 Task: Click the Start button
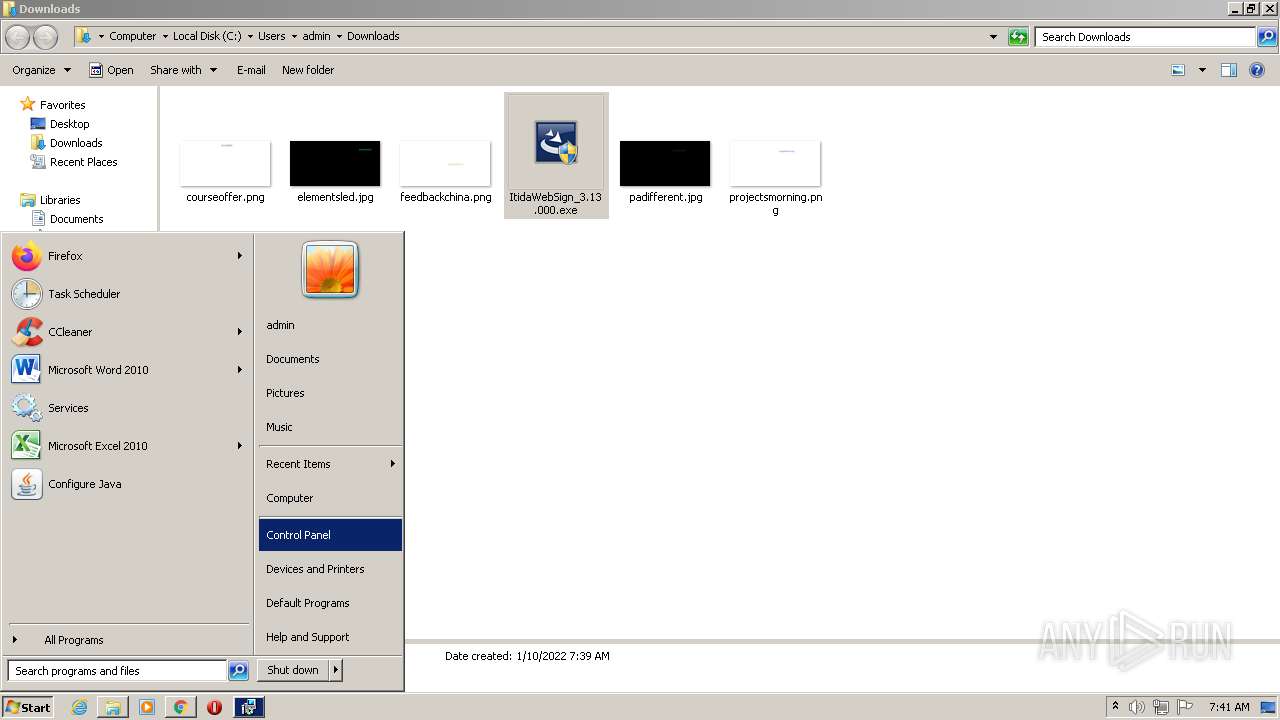coord(27,707)
